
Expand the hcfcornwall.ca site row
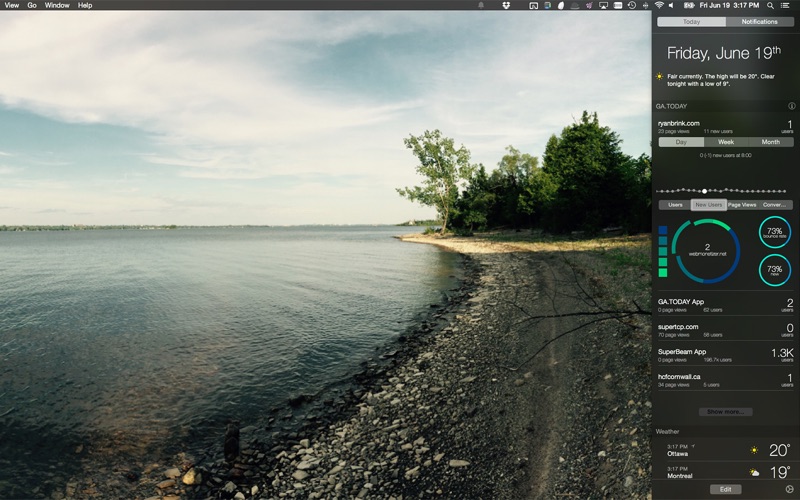pyautogui.click(x=725, y=380)
